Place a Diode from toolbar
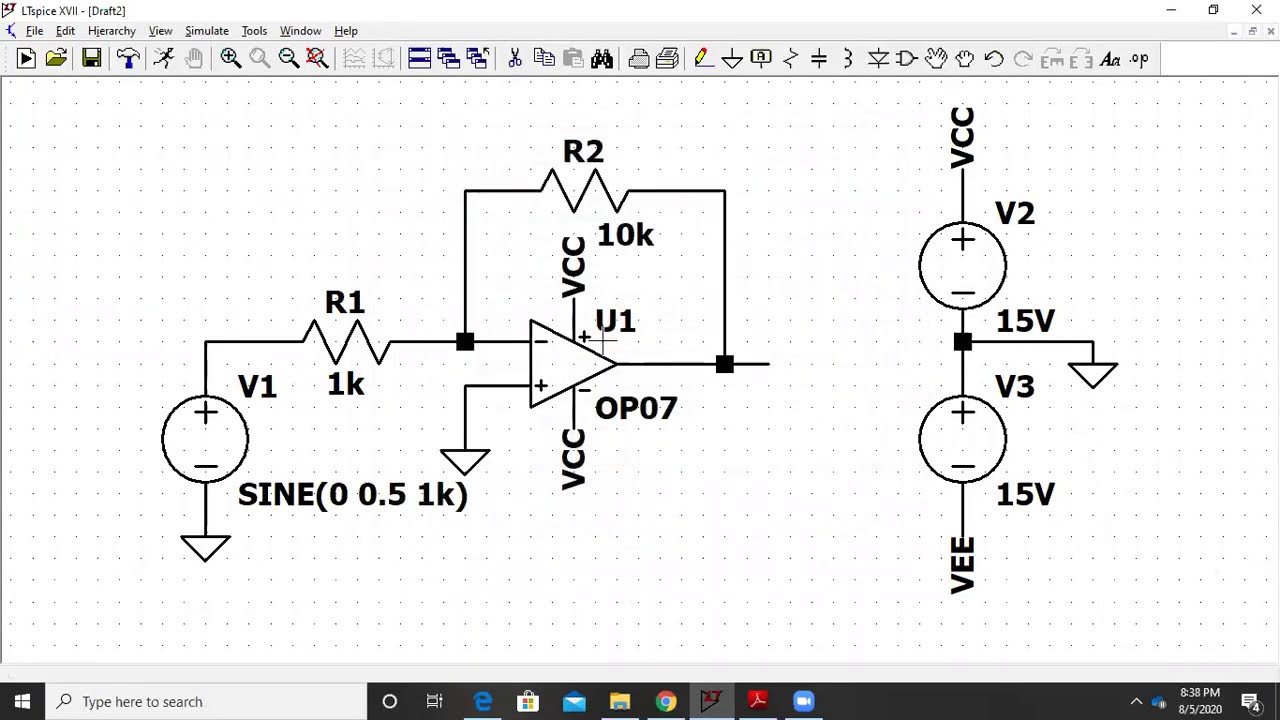Screen dimensions: 1280x720 tap(878, 59)
